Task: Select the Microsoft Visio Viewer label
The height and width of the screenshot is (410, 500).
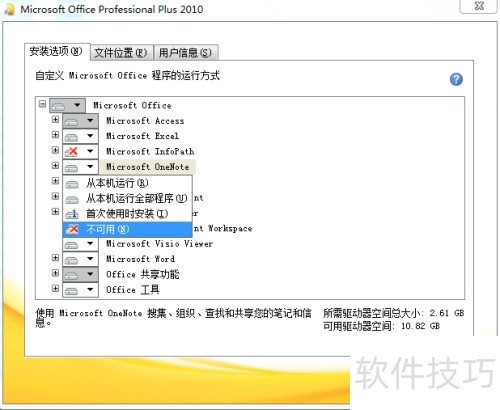Action: coord(159,244)
